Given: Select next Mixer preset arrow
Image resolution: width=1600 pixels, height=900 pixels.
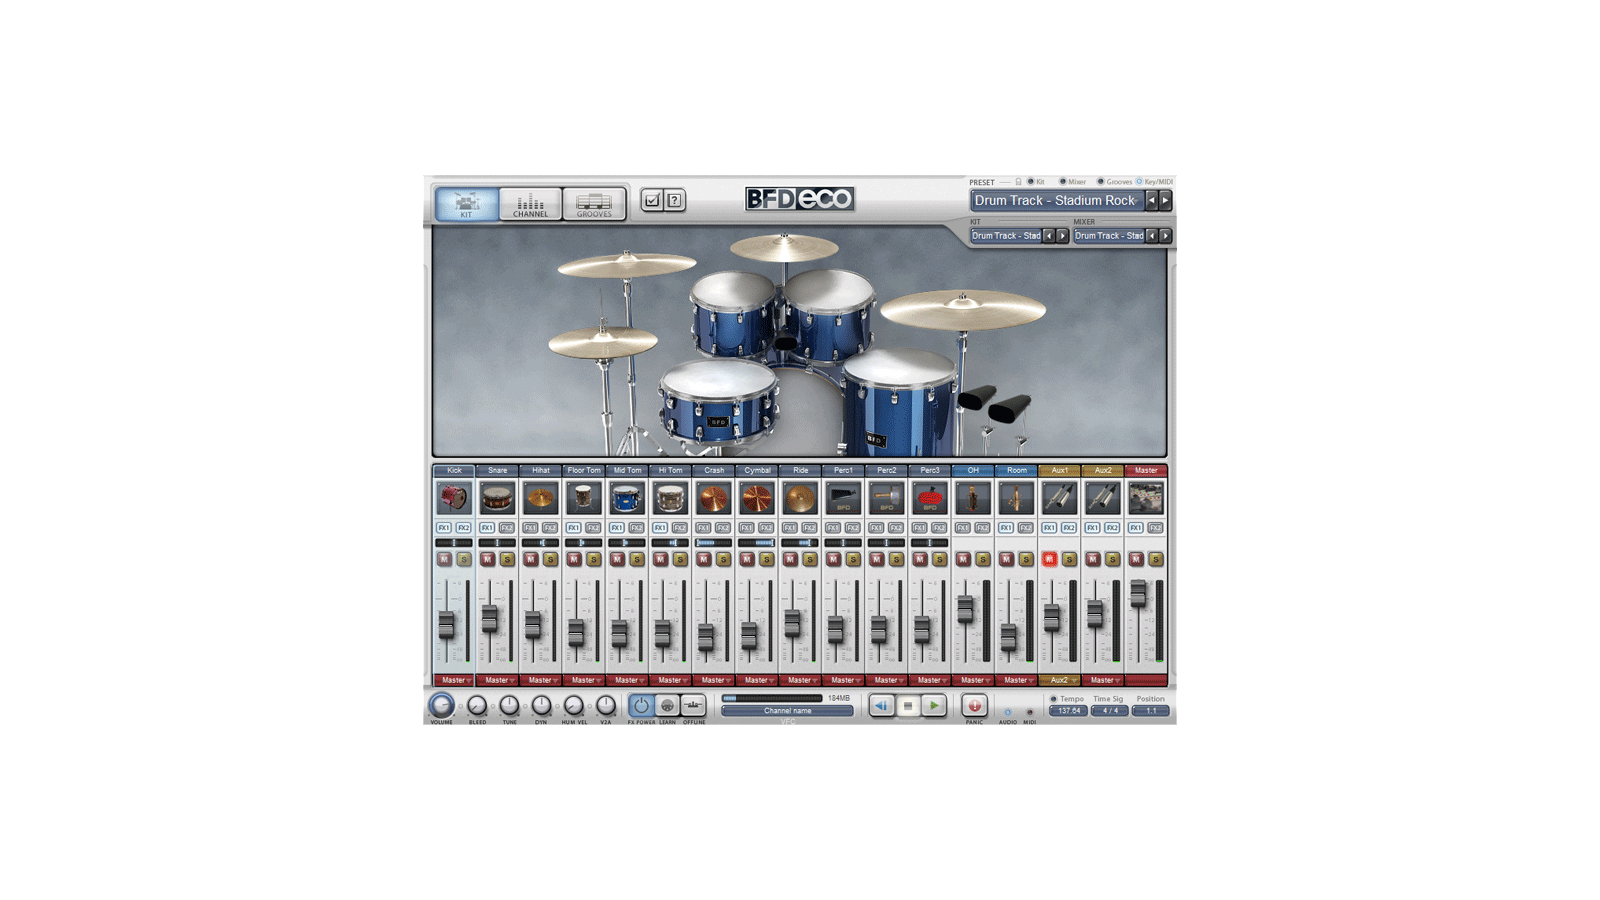Looking at the screenshot, I should coord(1166,236).
